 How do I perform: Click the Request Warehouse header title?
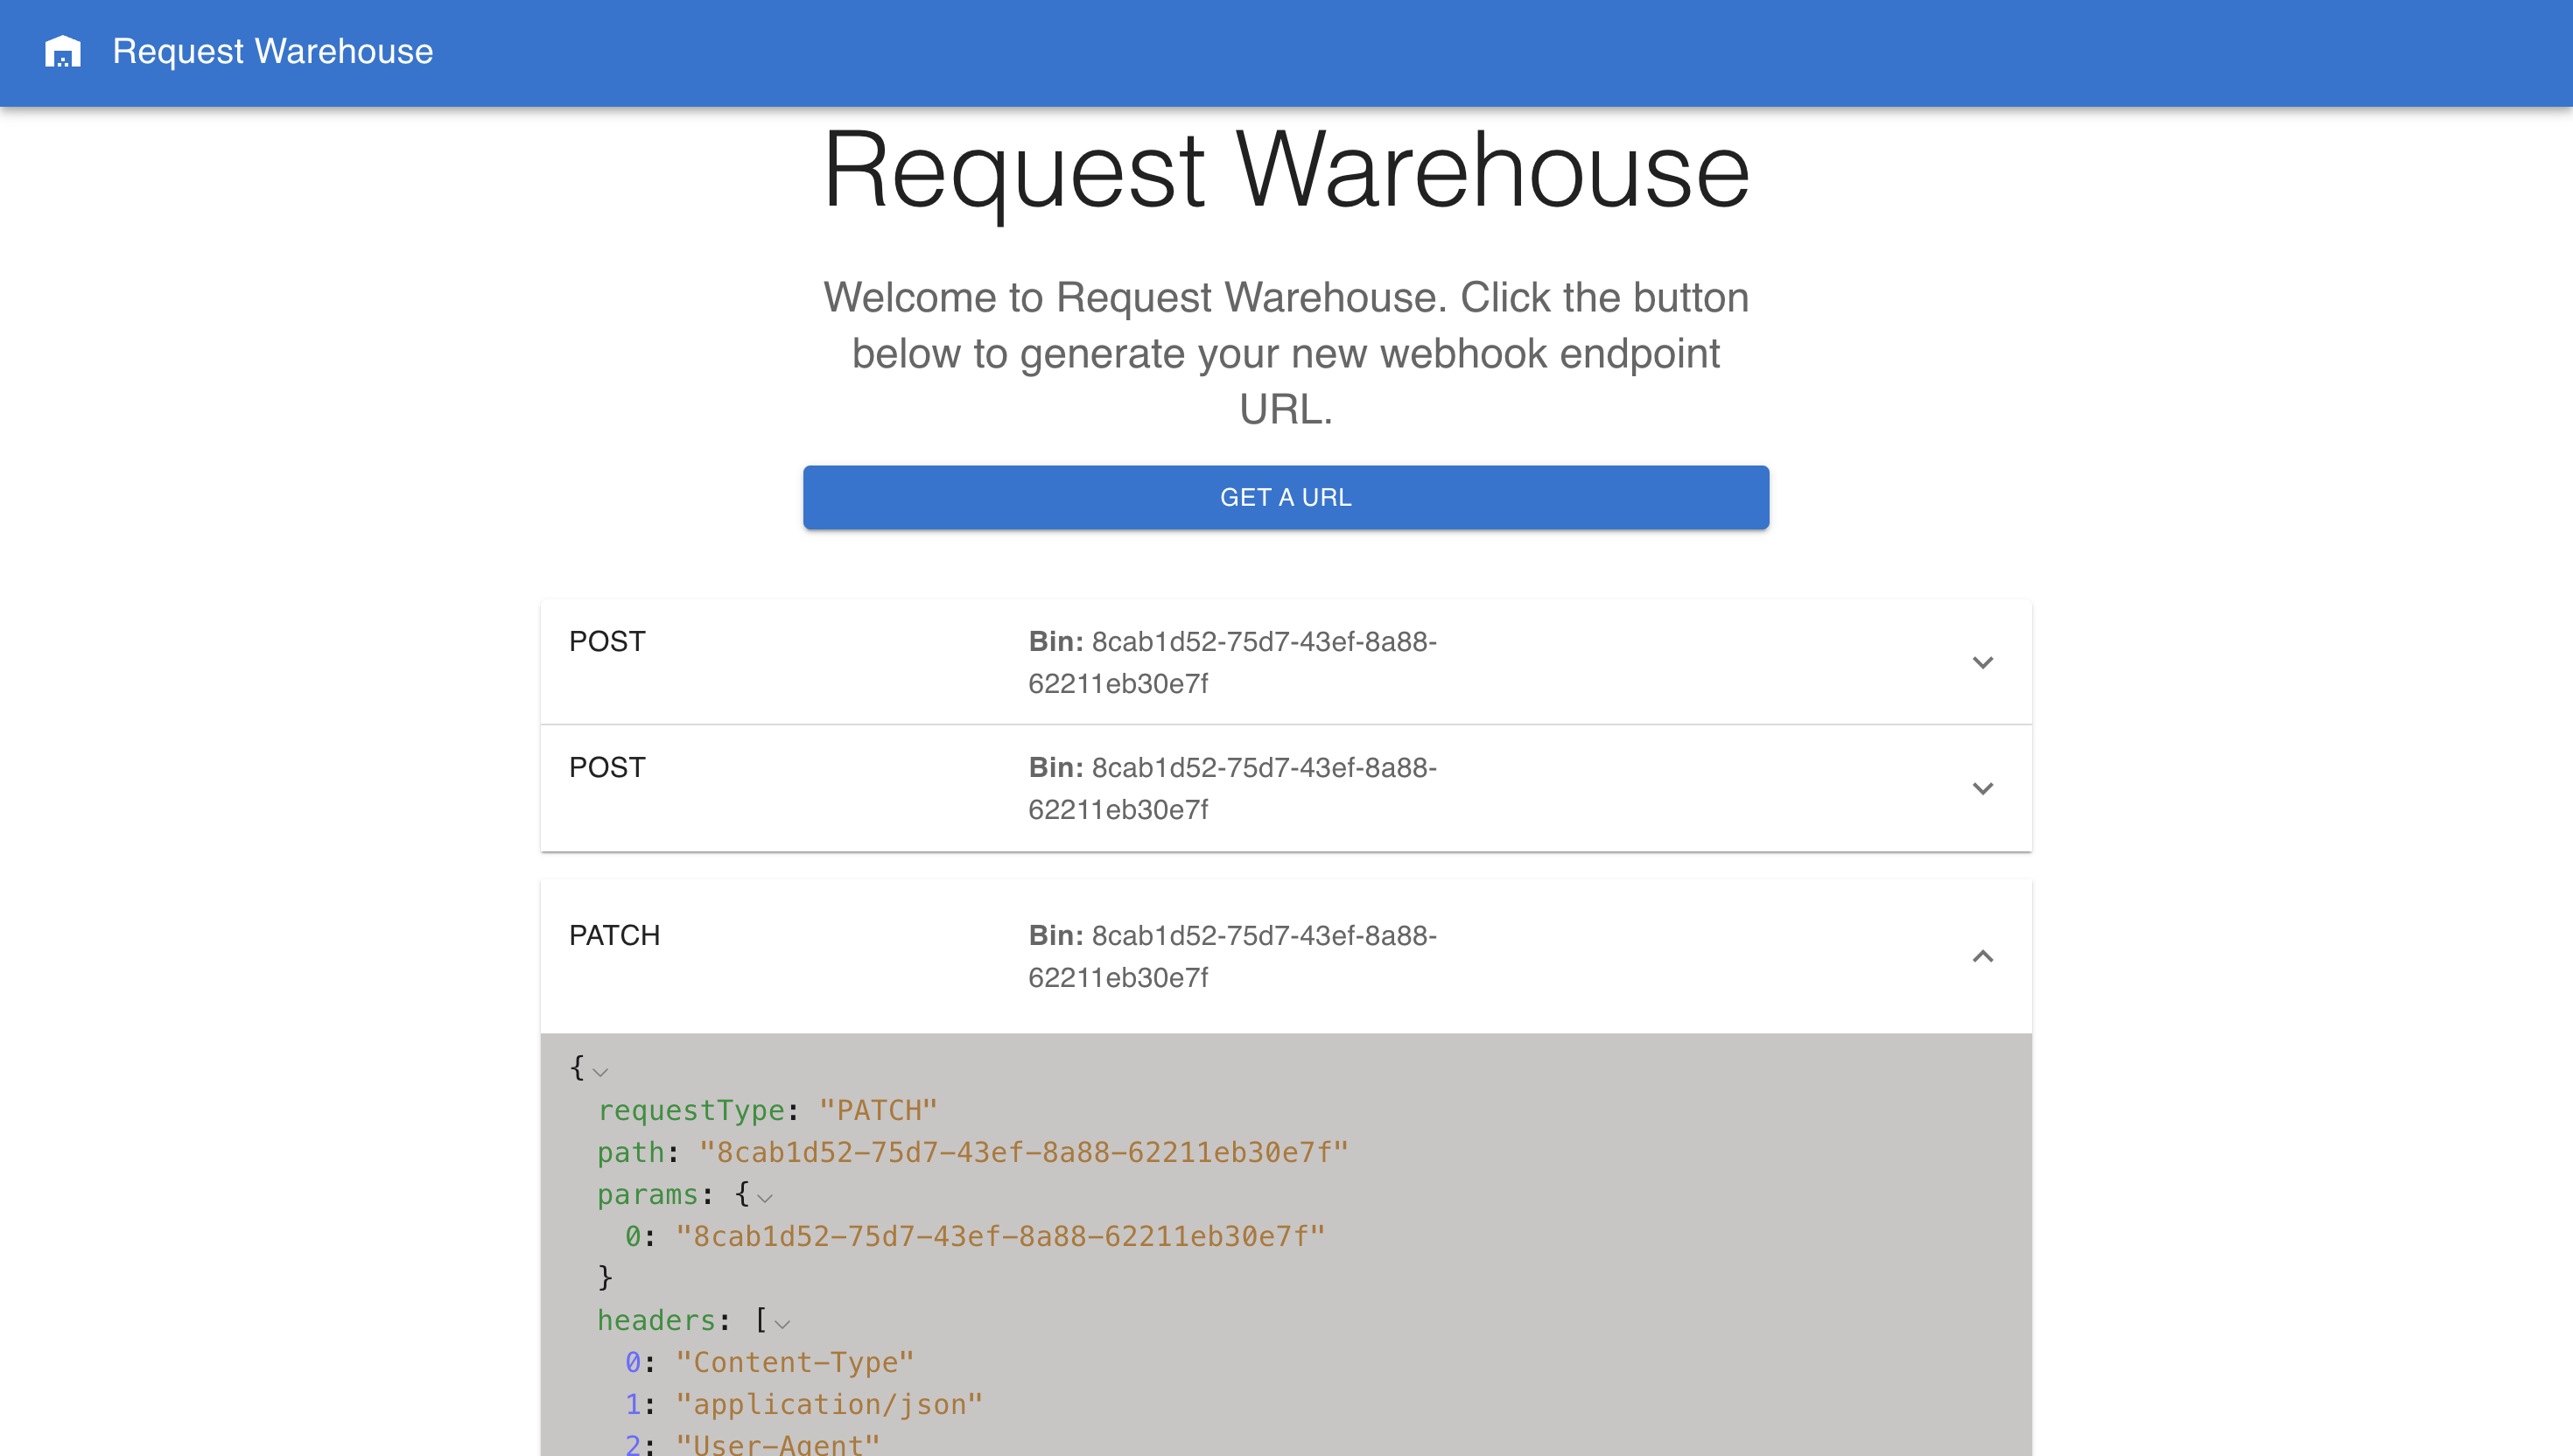[272, 52]
